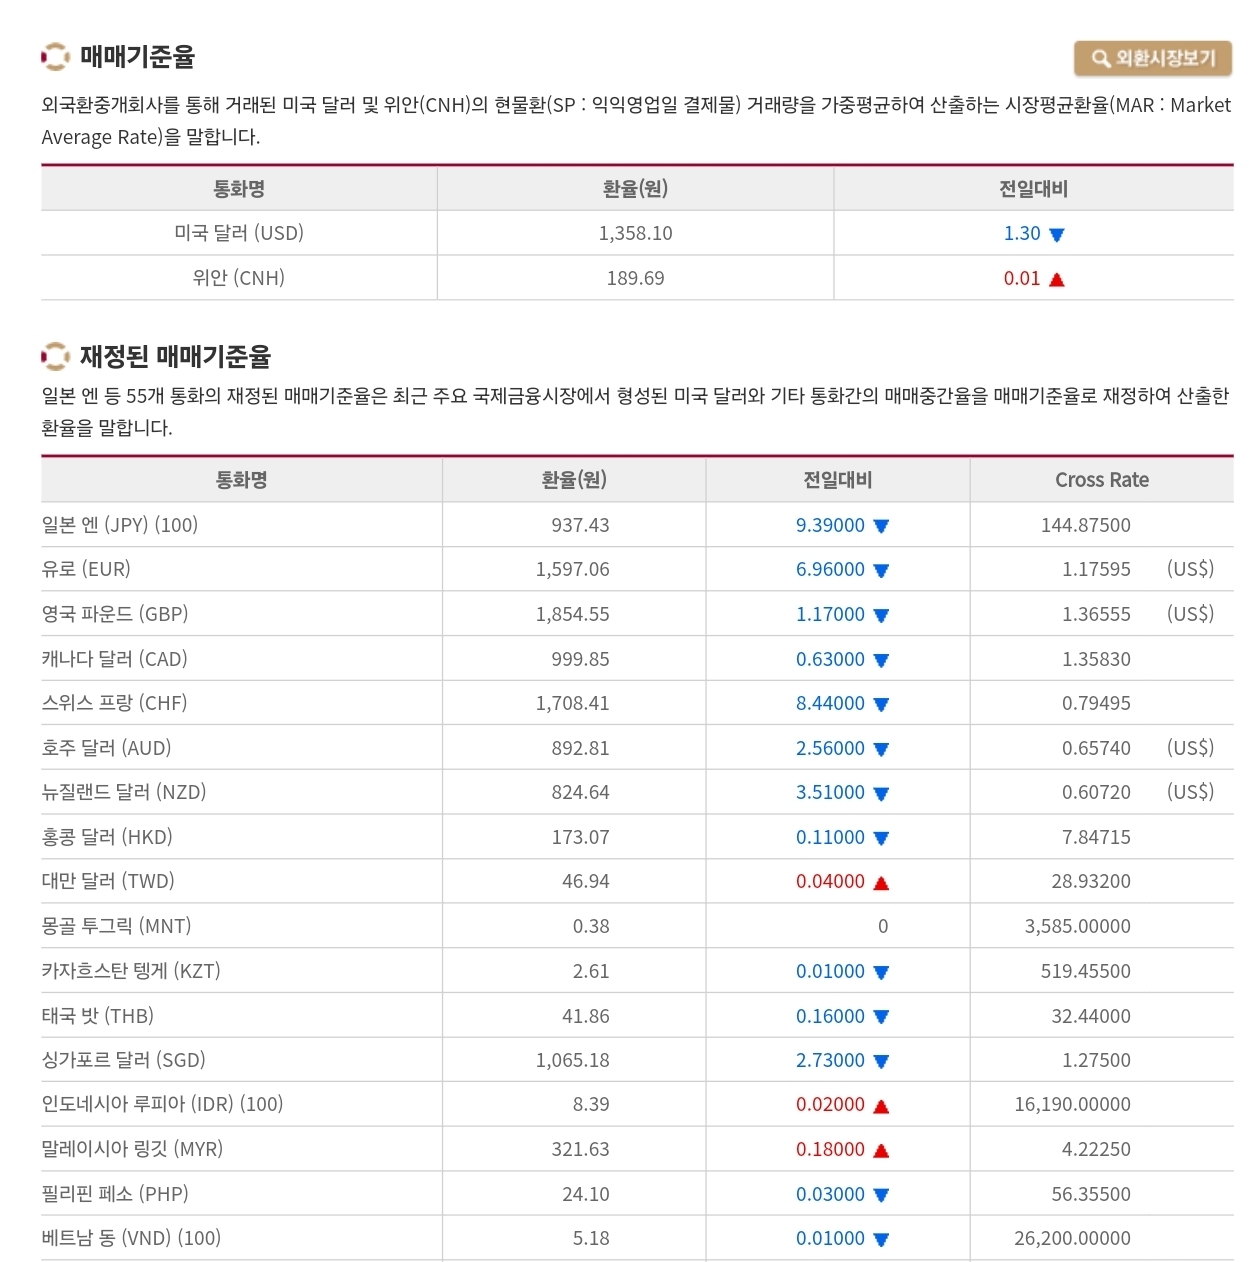This screenshot has width=1258, height=1262.
Task: Click 말레이시아 링깃 (MYR) currency name
Action: 132,1149
